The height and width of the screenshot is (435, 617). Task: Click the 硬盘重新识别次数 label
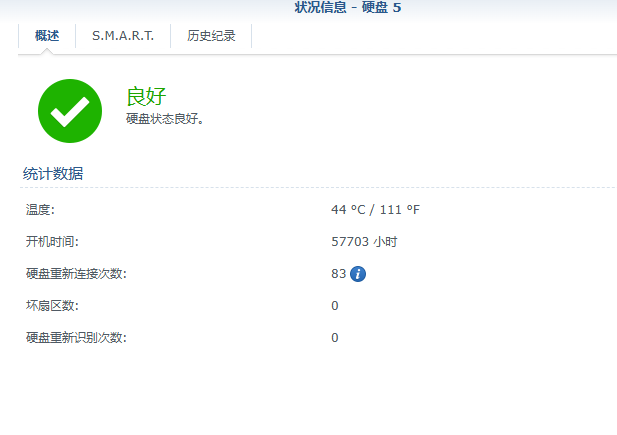tap(76, 337)
